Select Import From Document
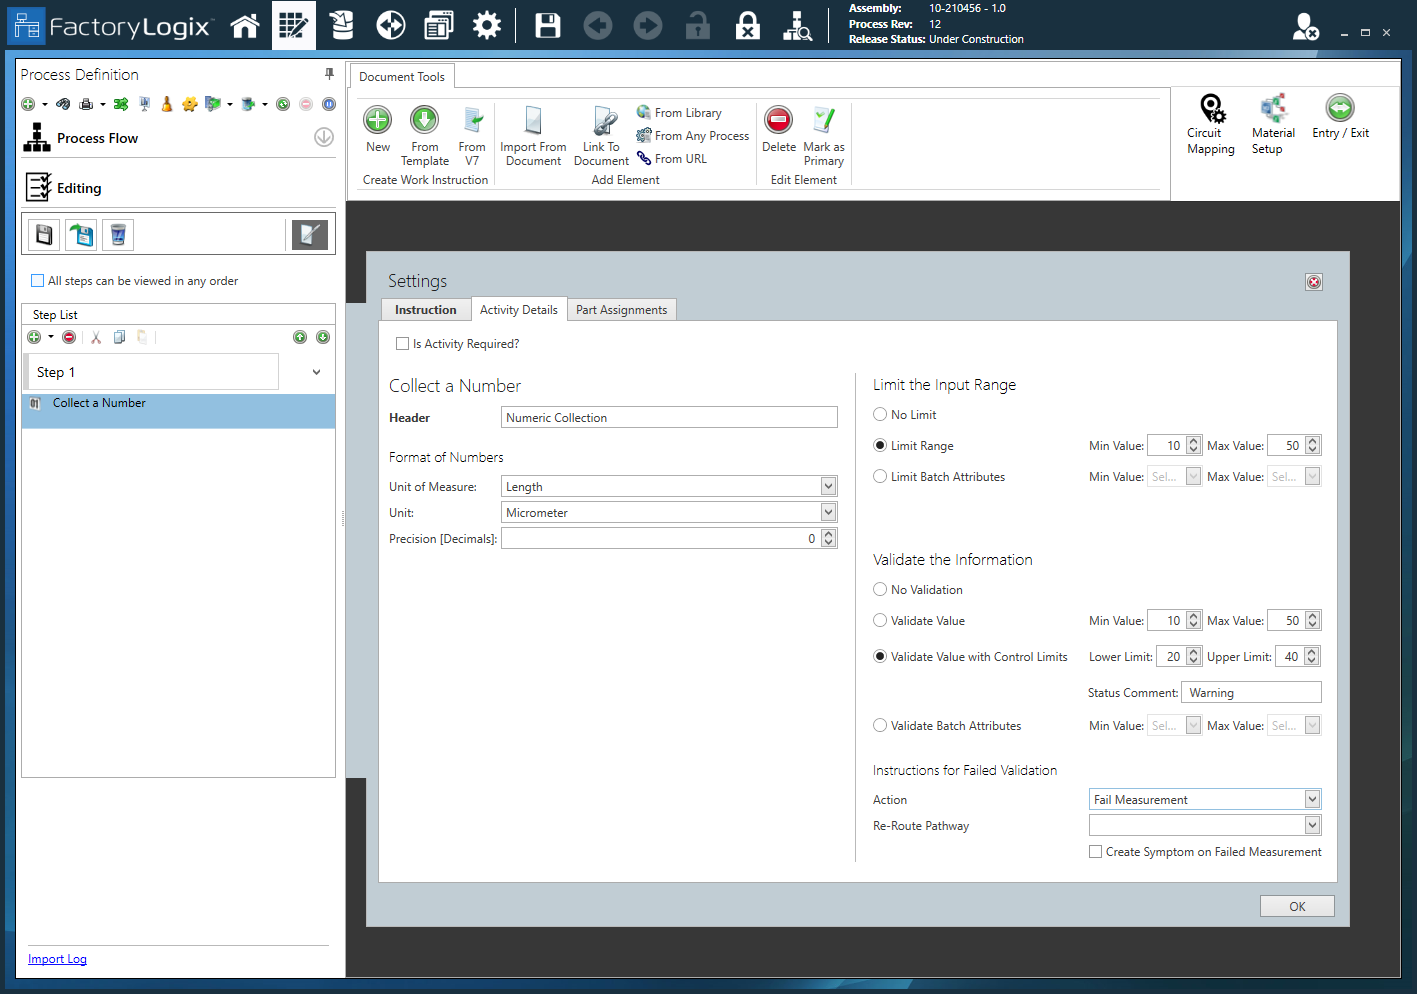Screen dimensions: 1417x994 tap(533, 133)
